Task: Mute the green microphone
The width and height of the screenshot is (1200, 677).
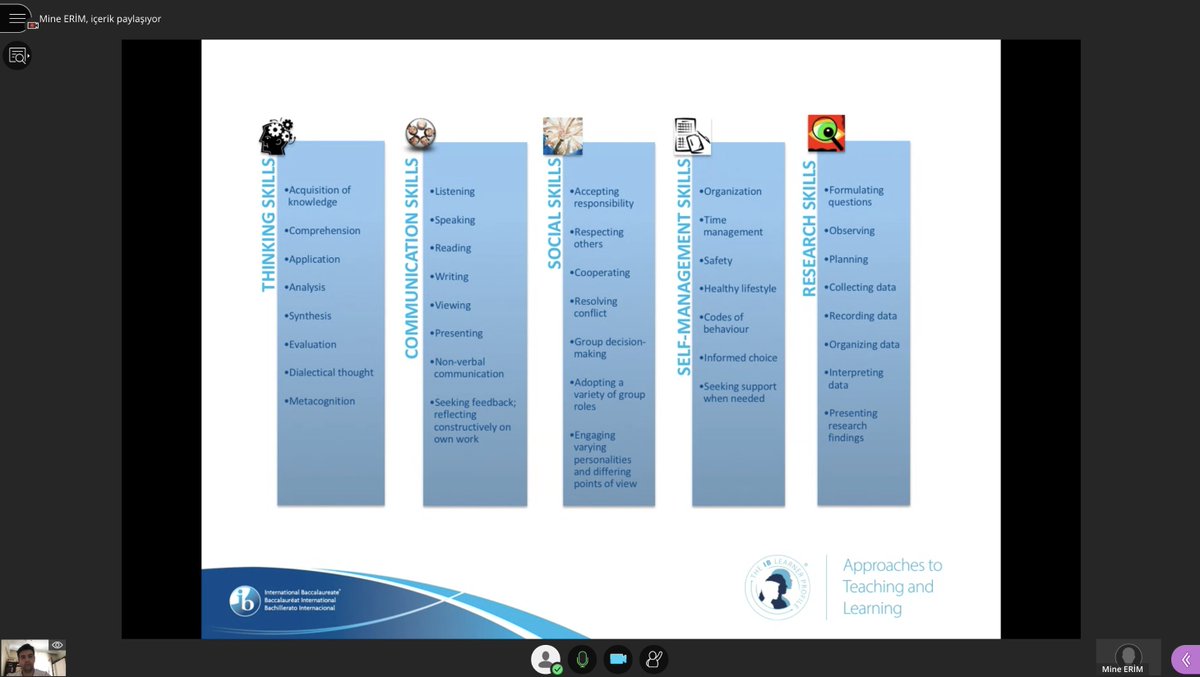Action: pyautogui.click(x=582, y=658)
